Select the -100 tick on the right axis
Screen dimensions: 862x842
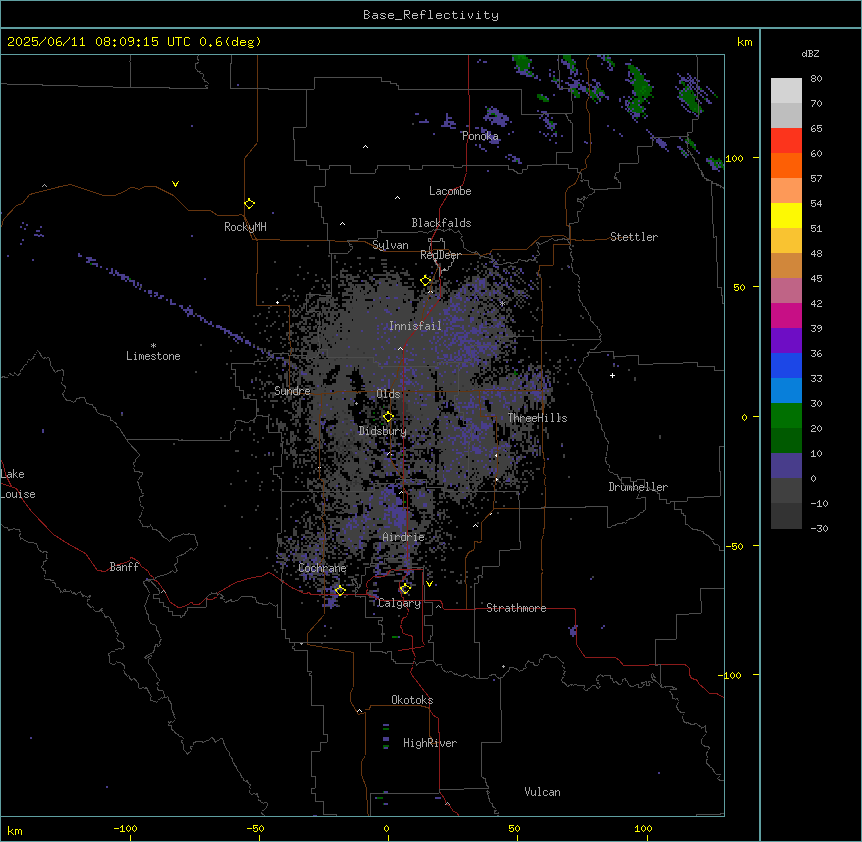[x=731, y=675]
